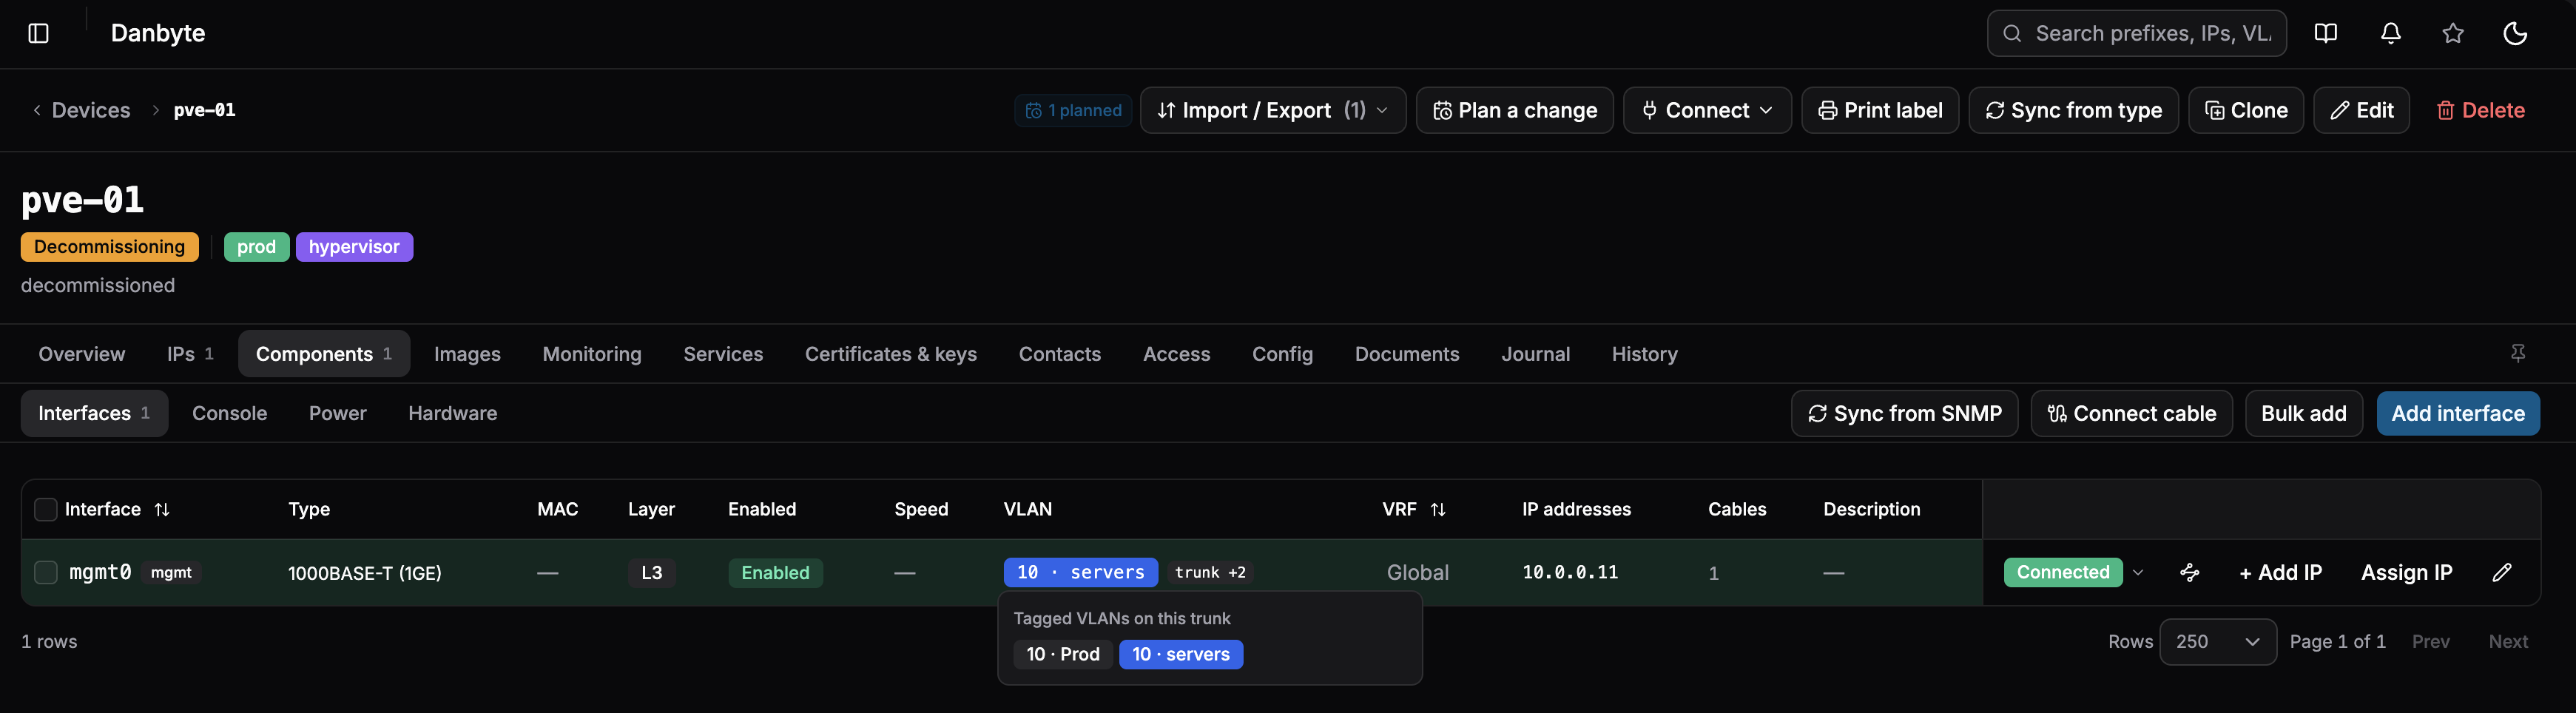Toggle the sidebar panel icon
The image size is (2576, 713).
[38, 33]
